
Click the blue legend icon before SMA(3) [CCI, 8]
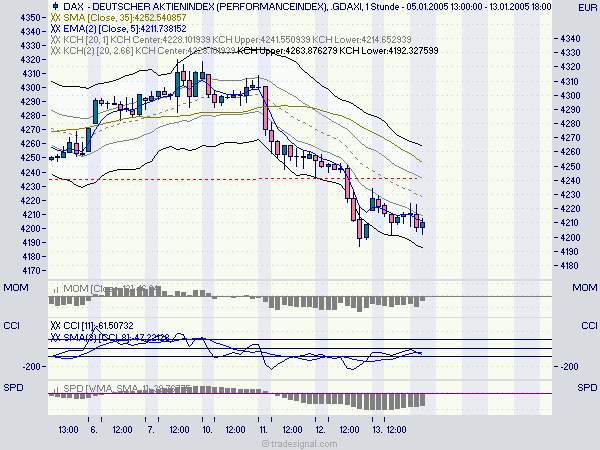pyautogui.click(x=55, y=338)
